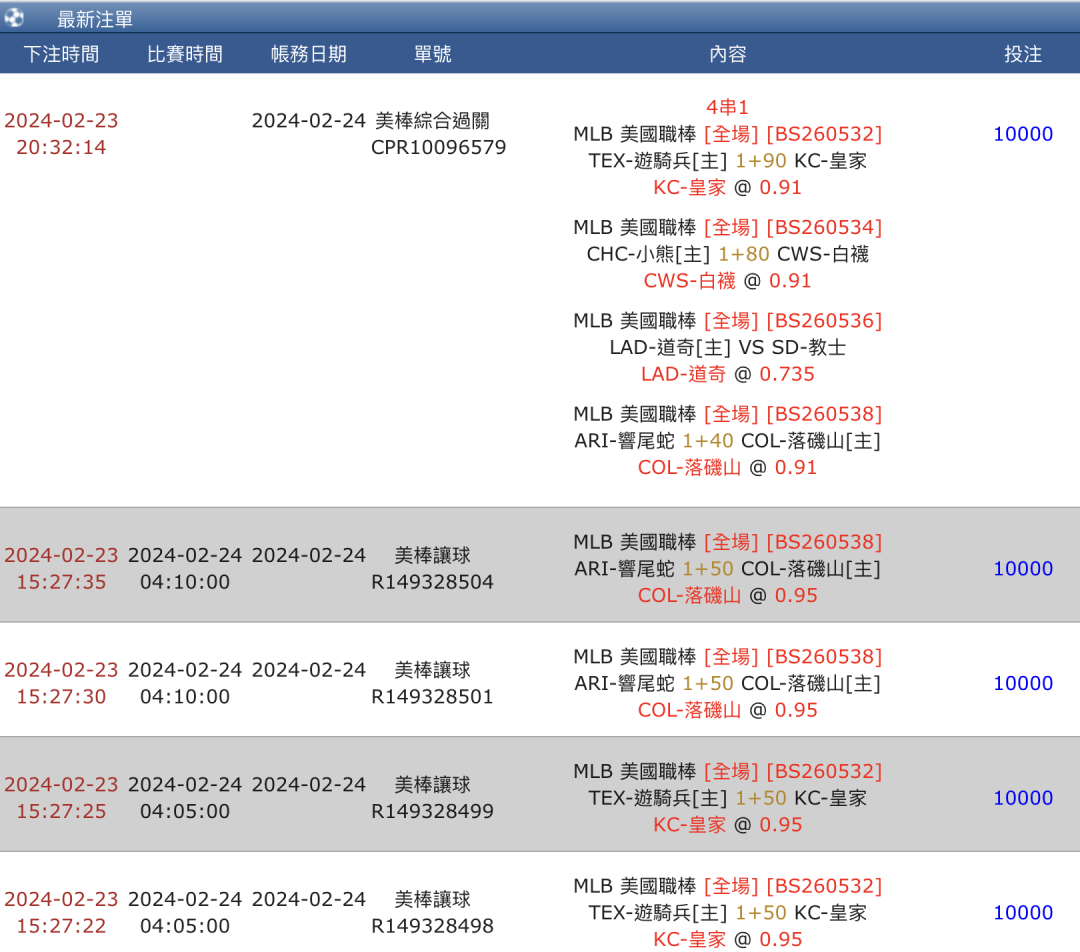Viewport: 1080px width, 952px height.
Task: Click the 10000 stake for bet R149328498
Action: pos(1023,913)
